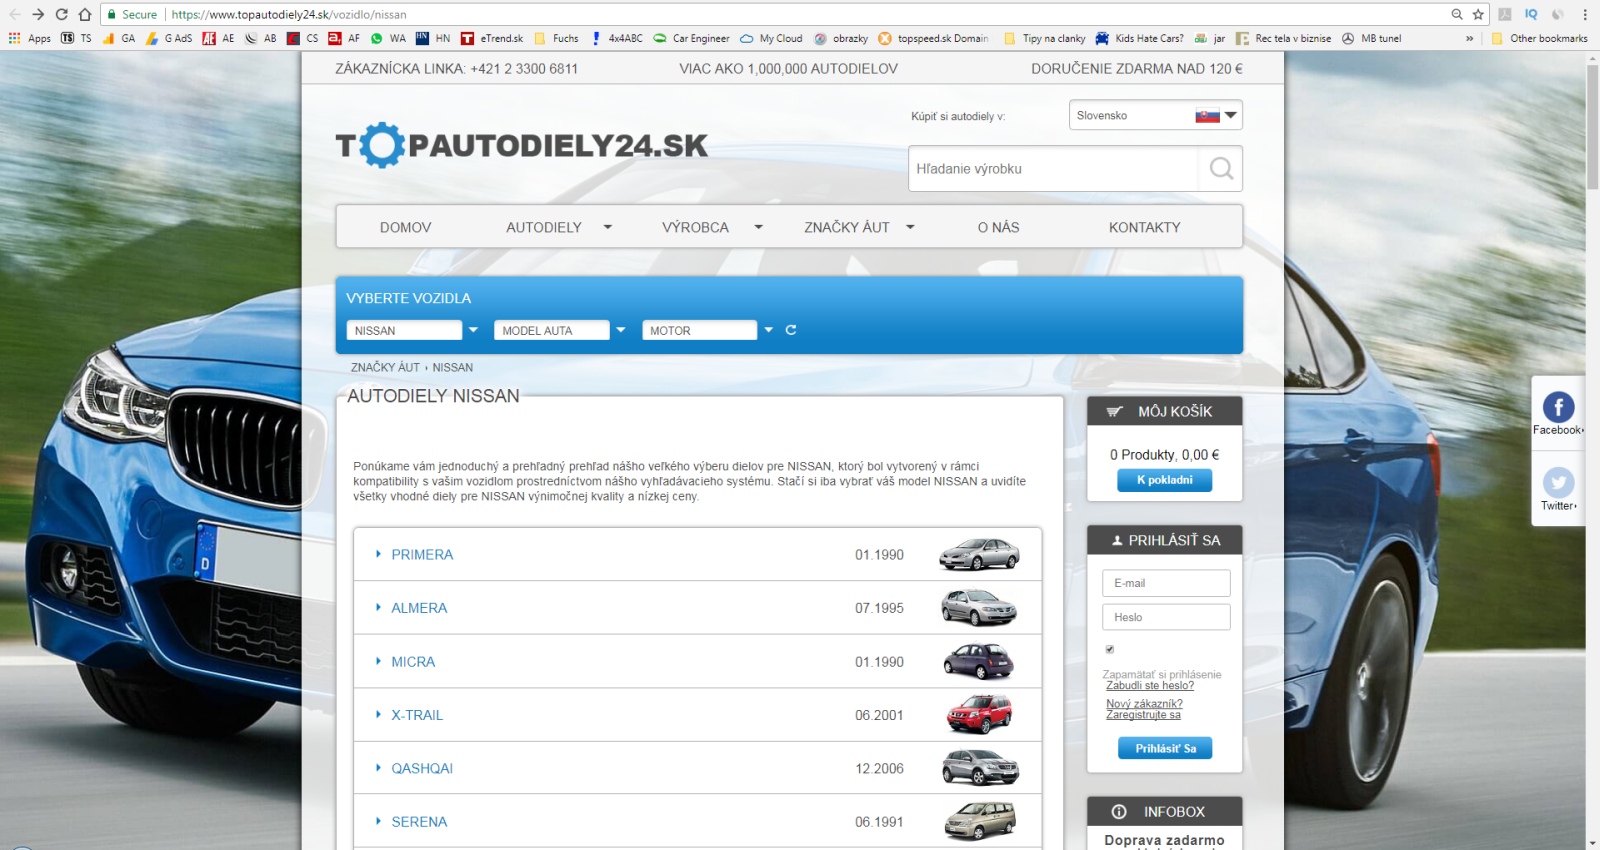Open the browser home page icon
This screenshot has width=1600, height=850.
tap(85, 14)
